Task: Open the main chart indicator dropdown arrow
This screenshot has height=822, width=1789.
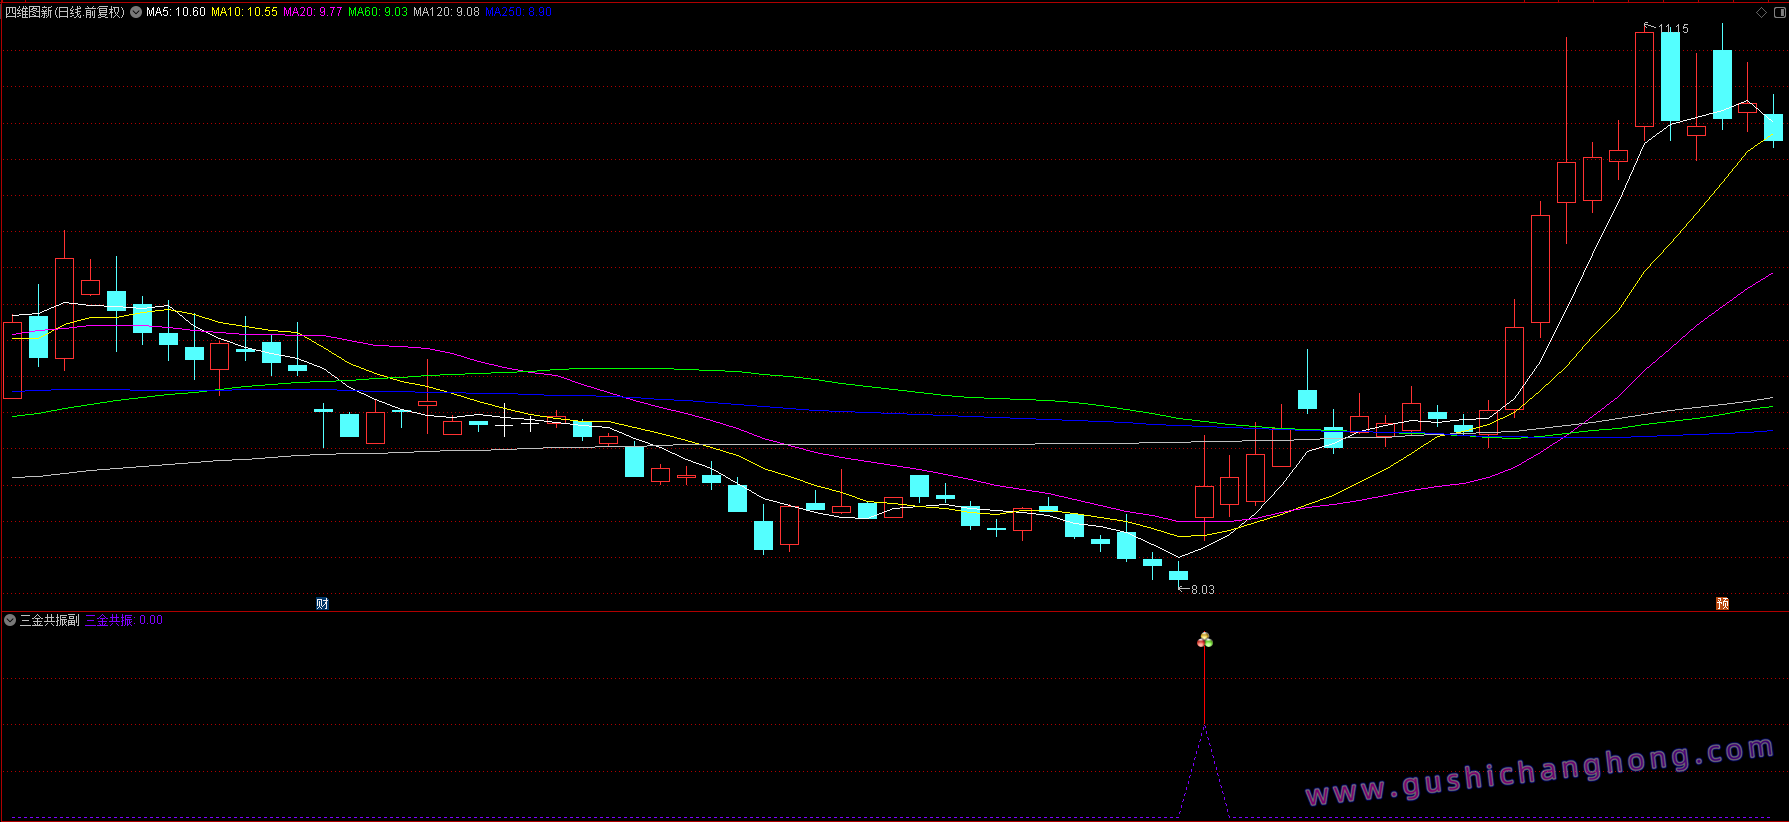Action: [136, 12]
